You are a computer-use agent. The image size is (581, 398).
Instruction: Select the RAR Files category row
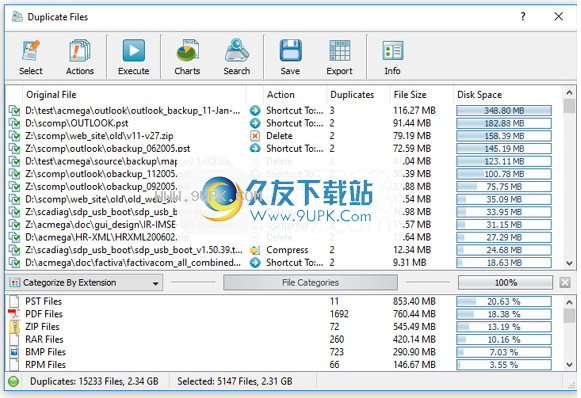(x=280, y=339)
